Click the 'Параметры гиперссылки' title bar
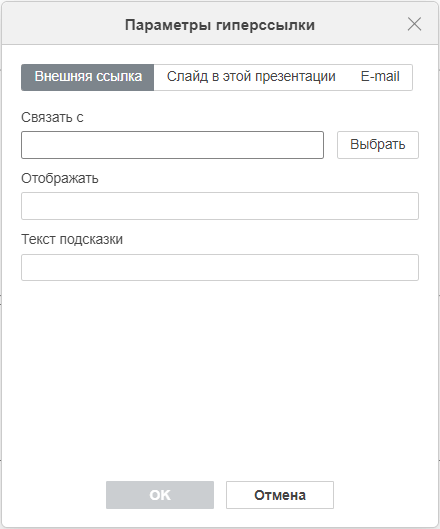The width and height of the screenshot is (440, 529). pyautogui.click(x=220, y=25)
